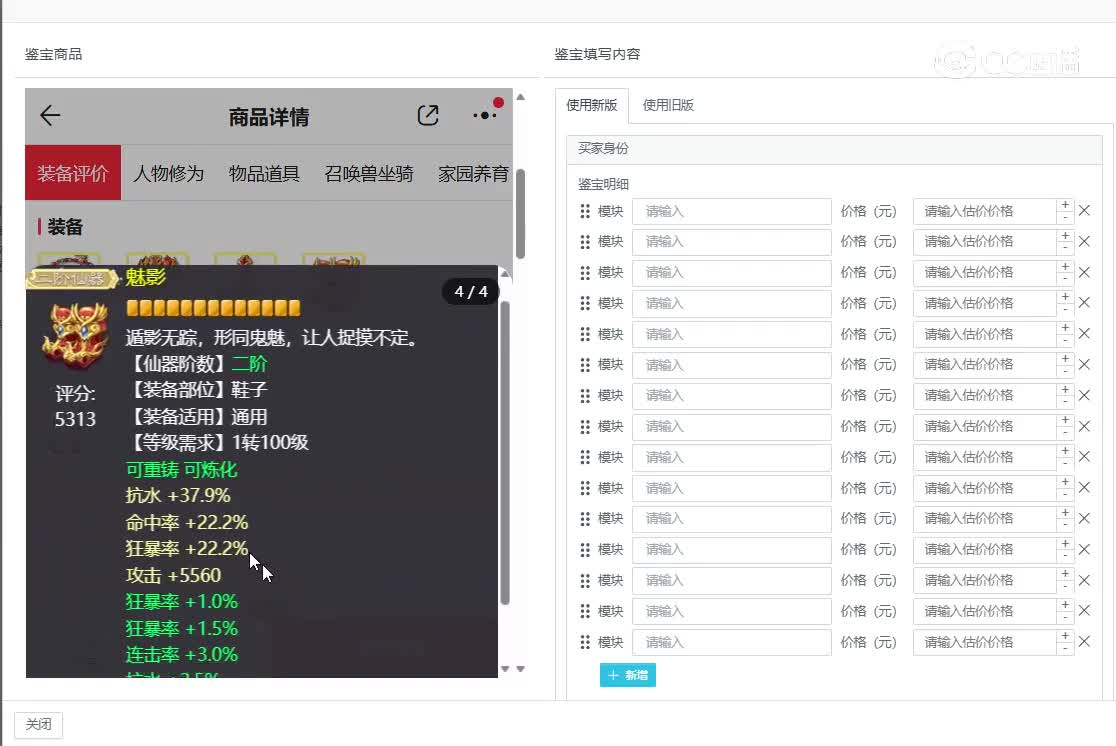
Task: Click the 鉴宝商品 panel title
Action: pos(53,54)
